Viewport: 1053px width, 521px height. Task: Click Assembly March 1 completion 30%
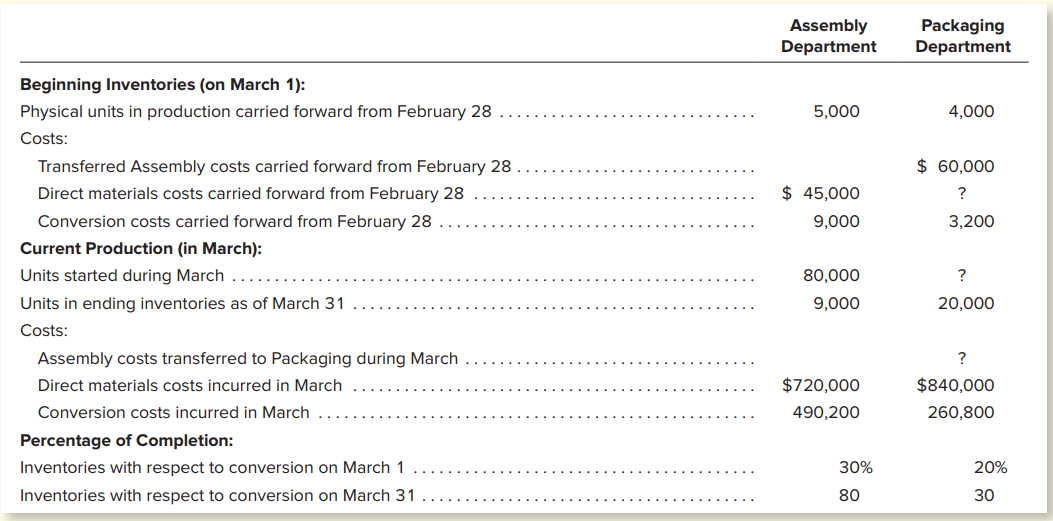856,468
